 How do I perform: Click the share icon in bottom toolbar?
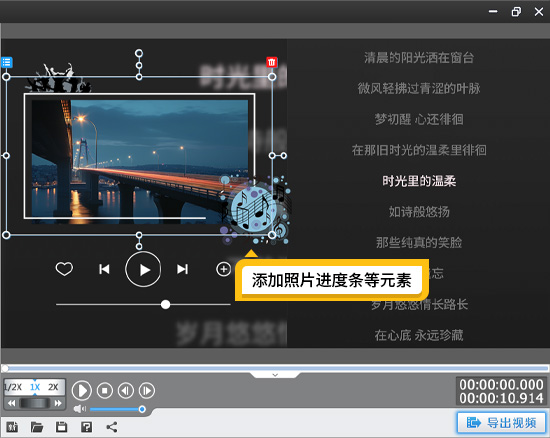112,427
